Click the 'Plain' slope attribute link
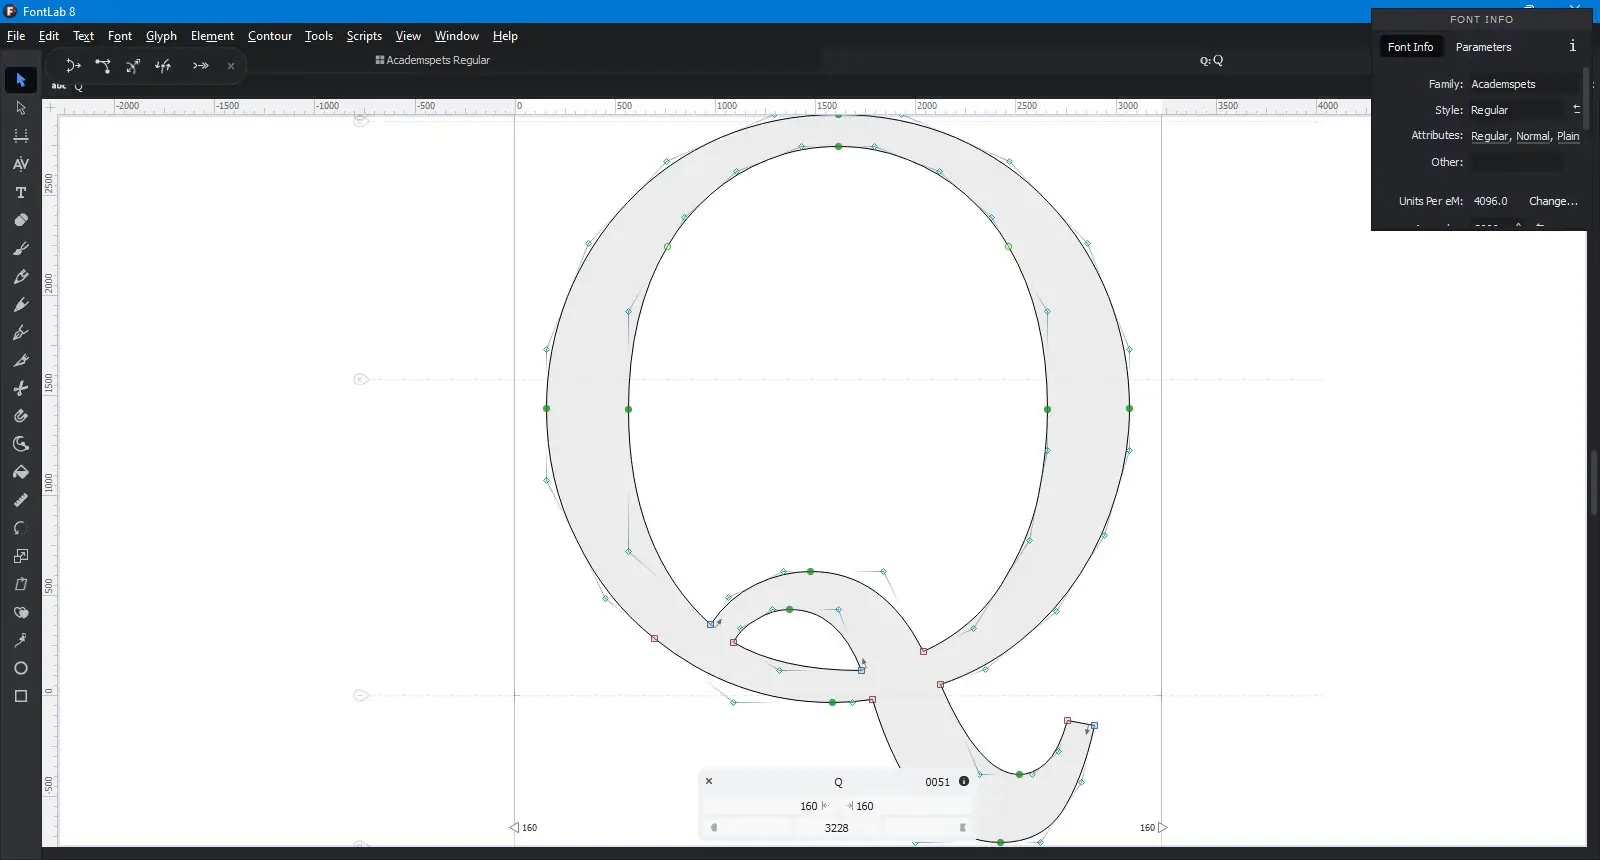The height and width of the screenshot is (860, 1600). pos(1568,136)
